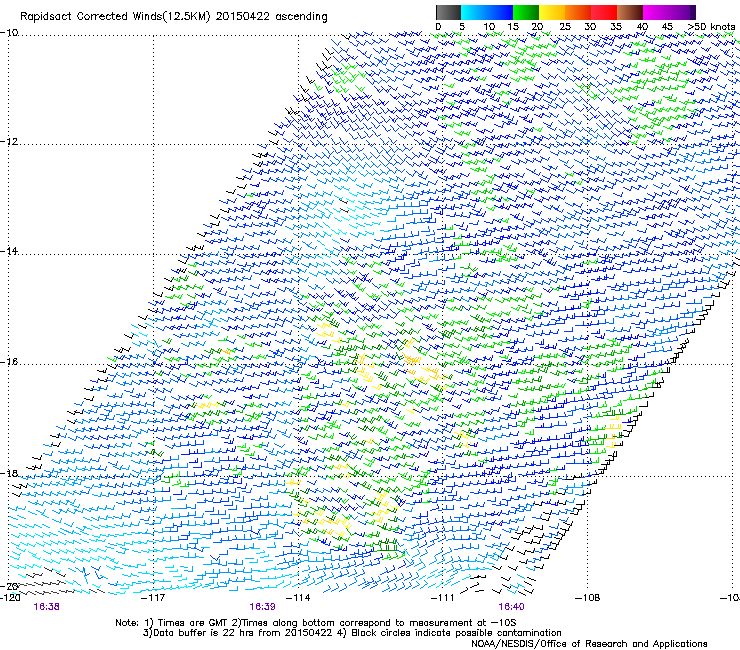Click the -120 longitude label
Screen dimensions: 740x650
click(x=10, y=598)
